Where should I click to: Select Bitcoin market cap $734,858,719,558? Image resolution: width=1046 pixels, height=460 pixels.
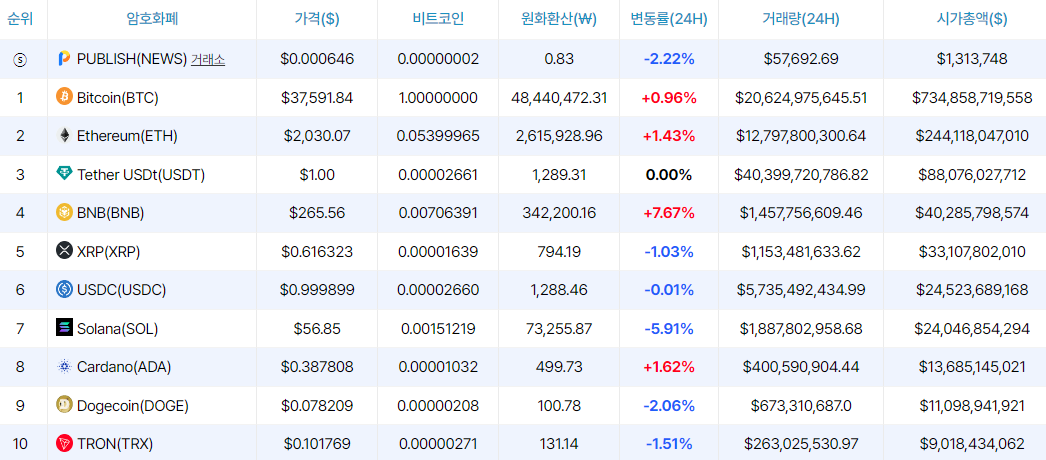click(972, 98)
